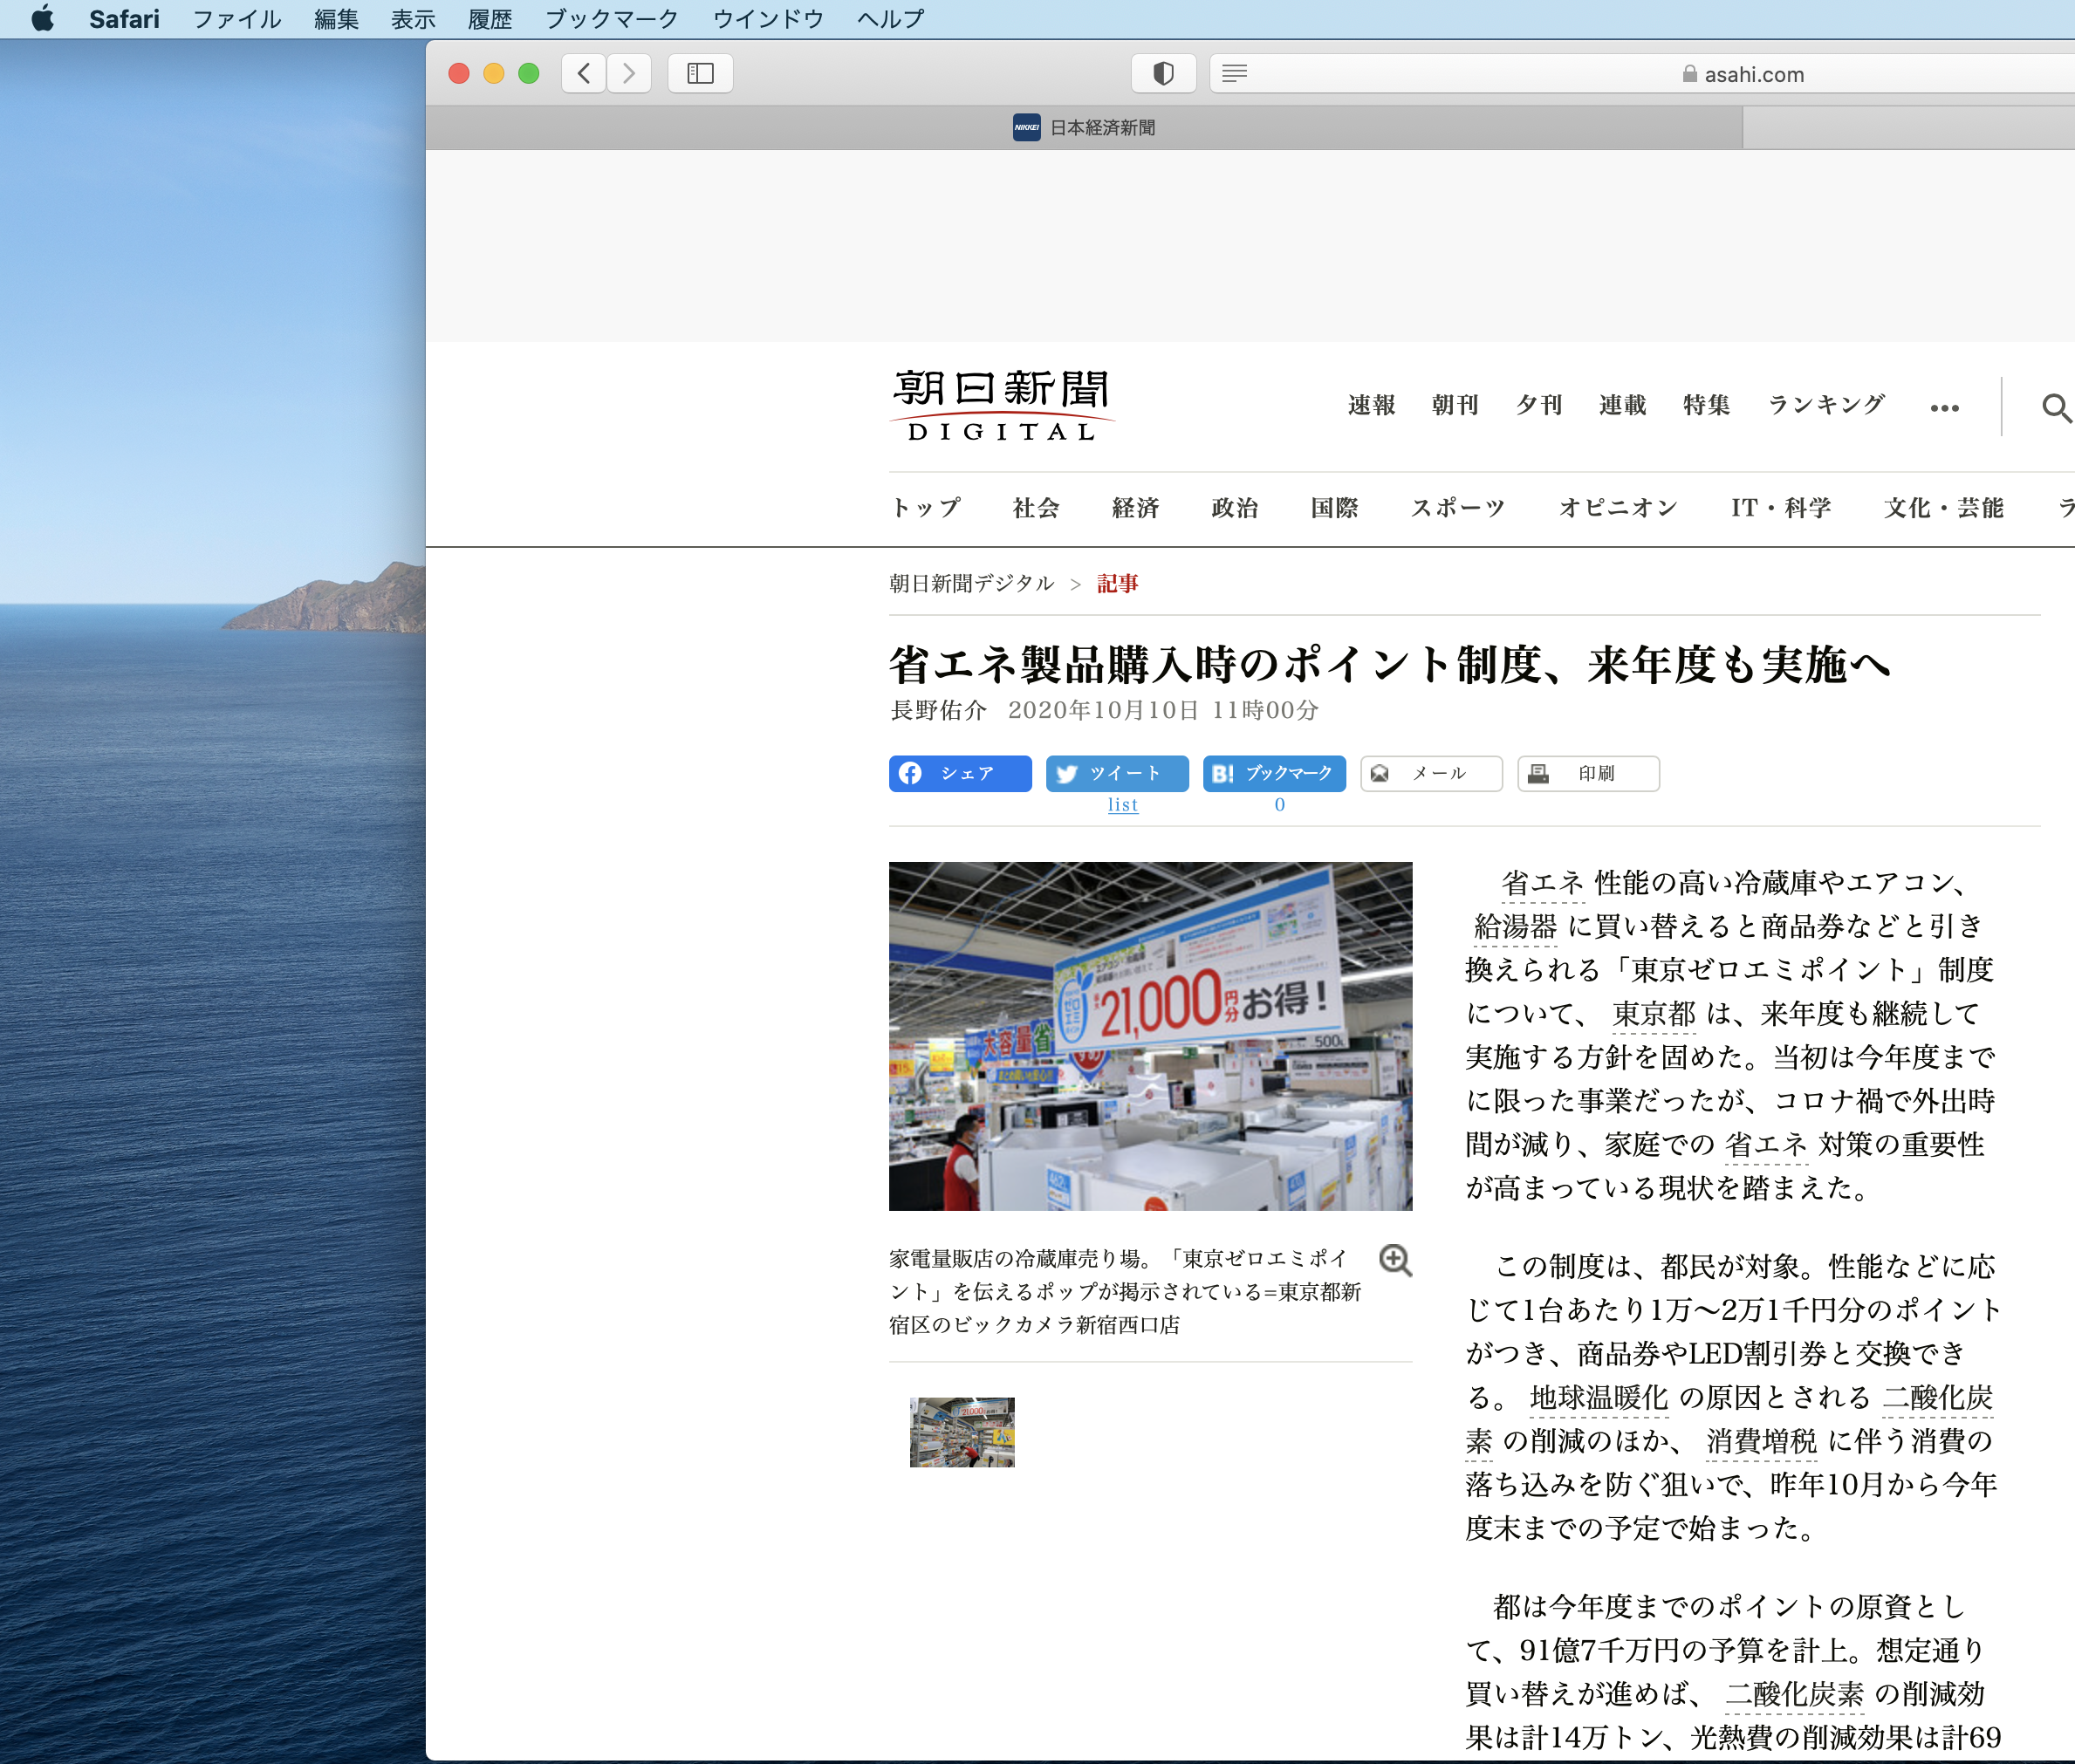2075x1764 pixels.
Task: Select the small photo thumbnail below caption
Action: coord(961,1432)
